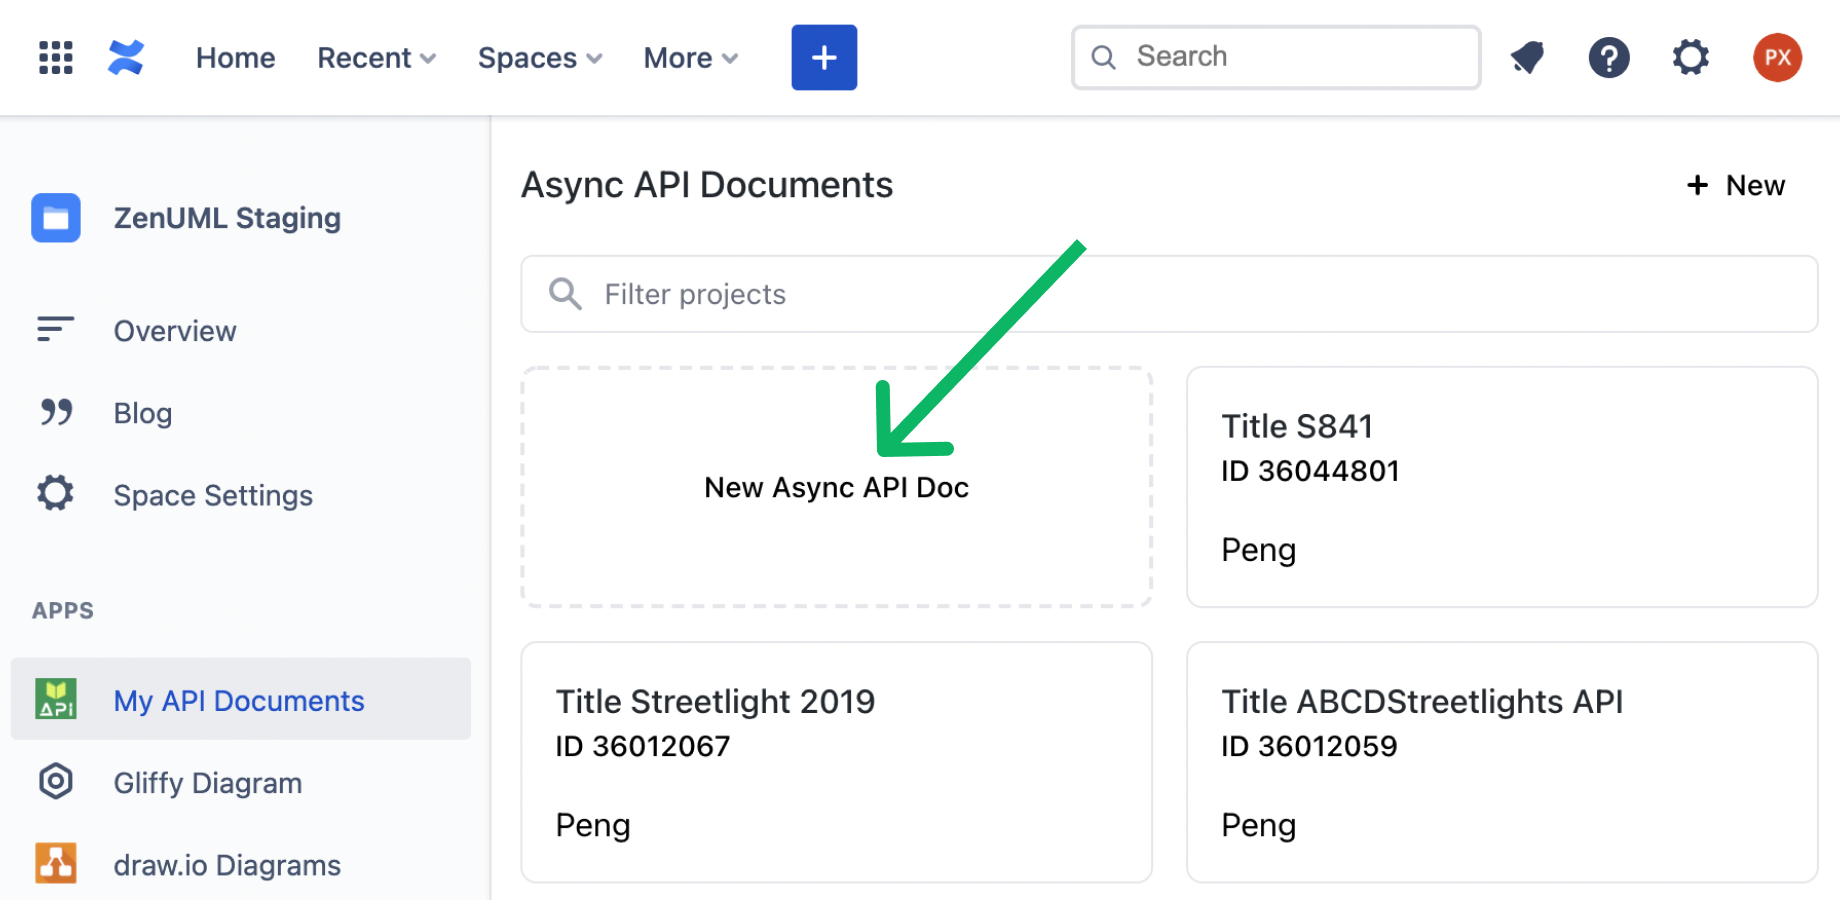Click the ZenUML Staging space icon
1840x900 pixels.
point(56,218)
